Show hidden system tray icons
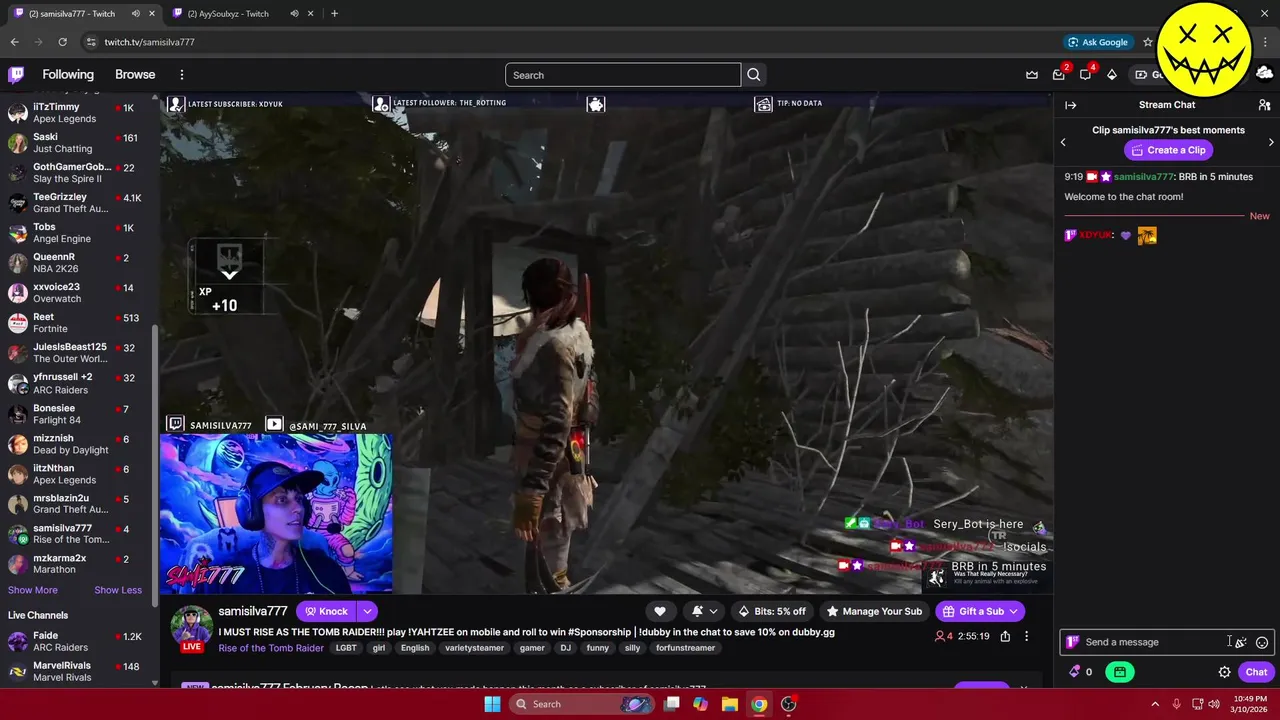Image resolution: width=1280 pixels, height=720 pixels. [x=1154, y=704]
